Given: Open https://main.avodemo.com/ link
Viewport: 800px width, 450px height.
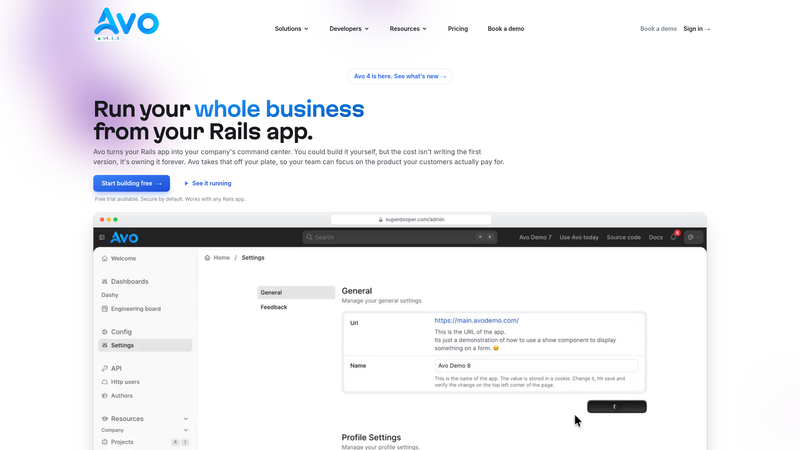Looking at the screenshot, I should coord(477,320).
